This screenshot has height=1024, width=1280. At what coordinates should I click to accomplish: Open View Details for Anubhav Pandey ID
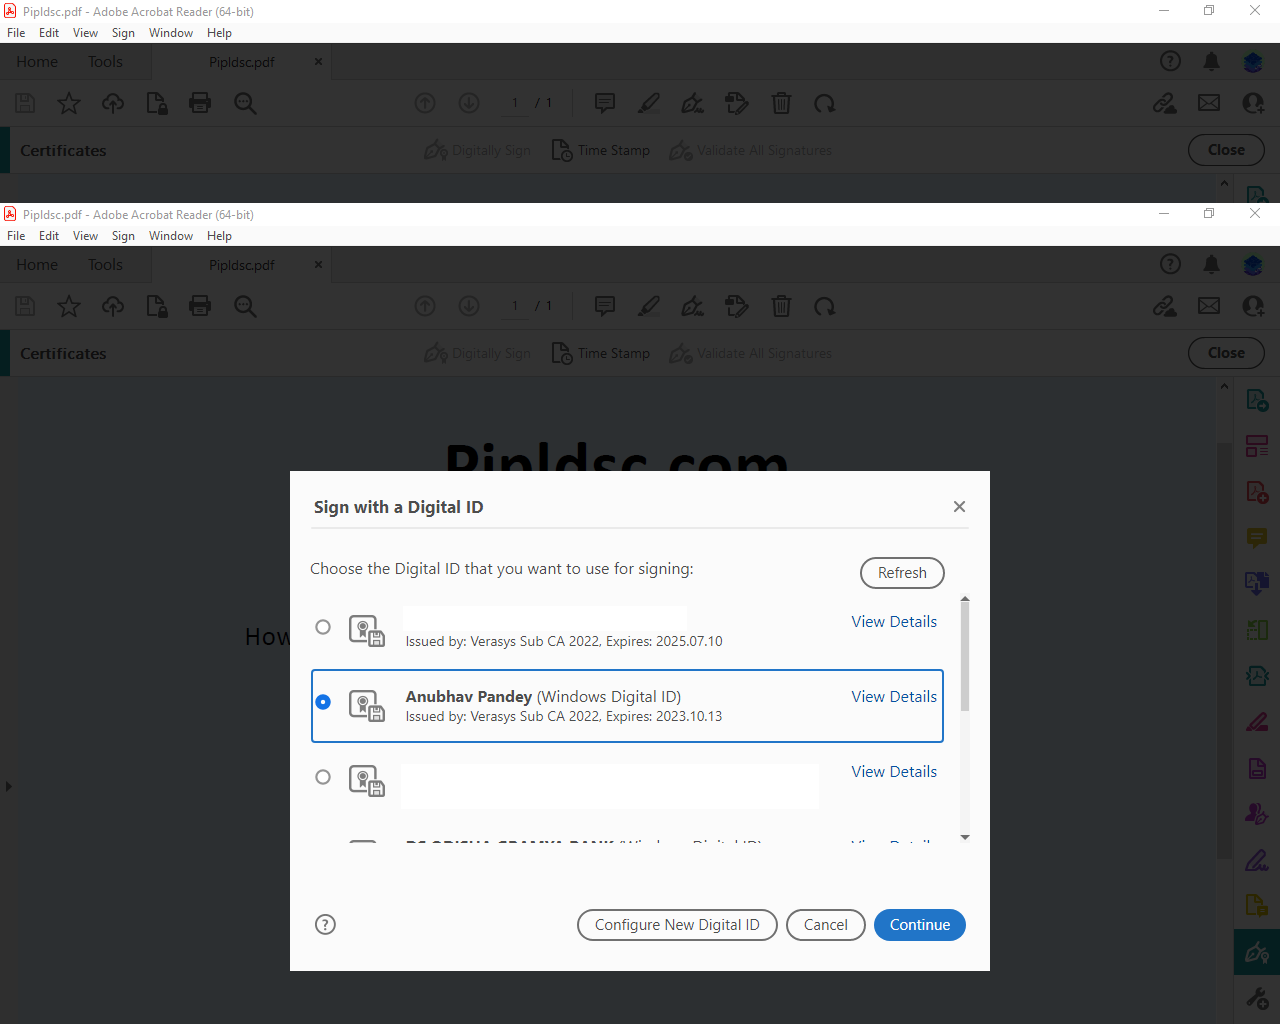tap(894, 697)
